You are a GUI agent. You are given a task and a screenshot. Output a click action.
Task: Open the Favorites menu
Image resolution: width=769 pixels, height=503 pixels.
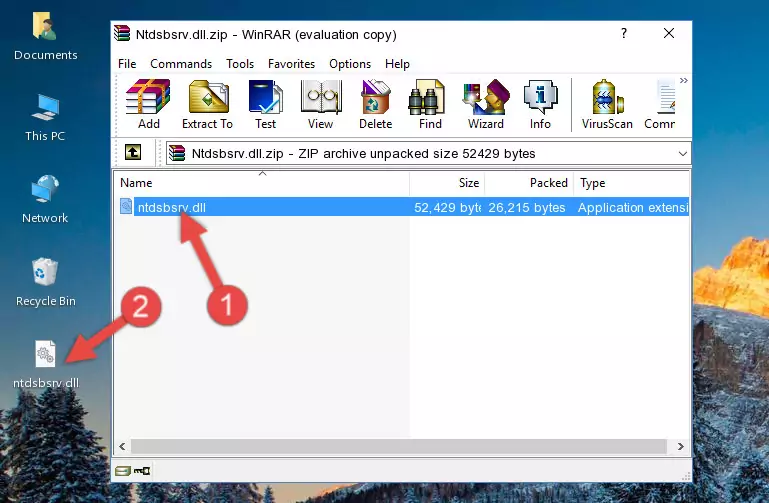coord(291,64)
